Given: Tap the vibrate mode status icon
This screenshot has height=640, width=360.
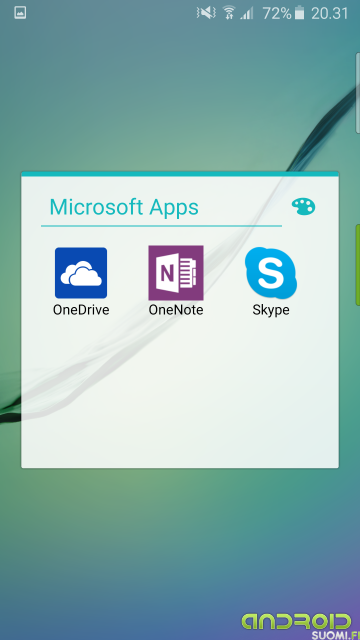Looking at the screenshot, I should pos(206,13).
